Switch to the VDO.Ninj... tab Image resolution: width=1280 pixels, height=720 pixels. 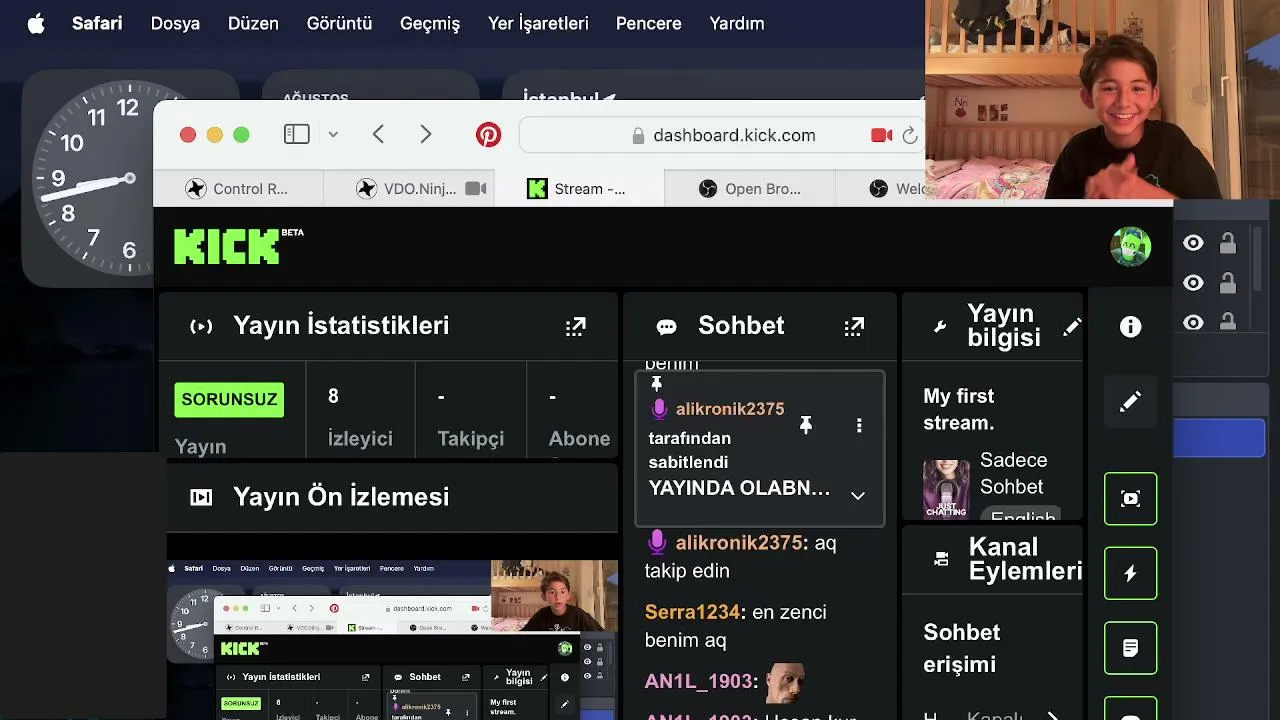408,188
